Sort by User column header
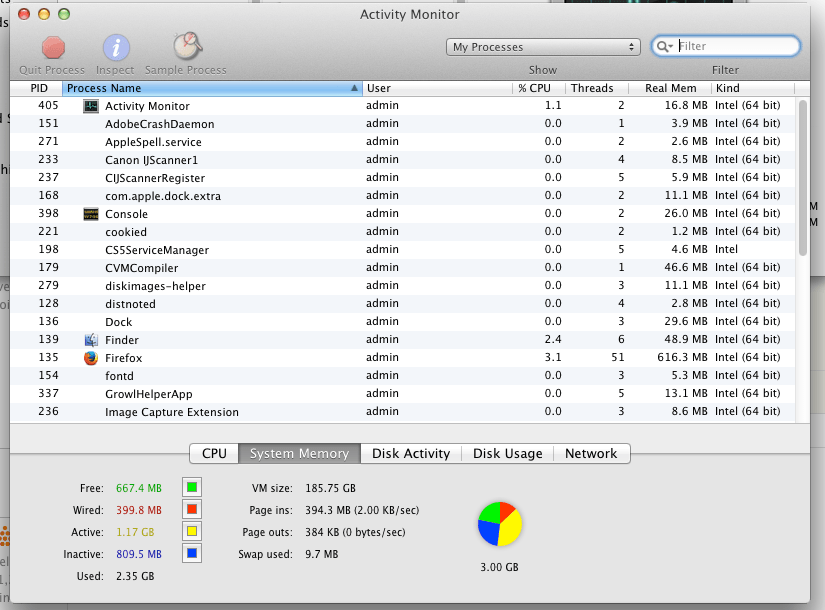825x610 pixels. tap(437, 88)
